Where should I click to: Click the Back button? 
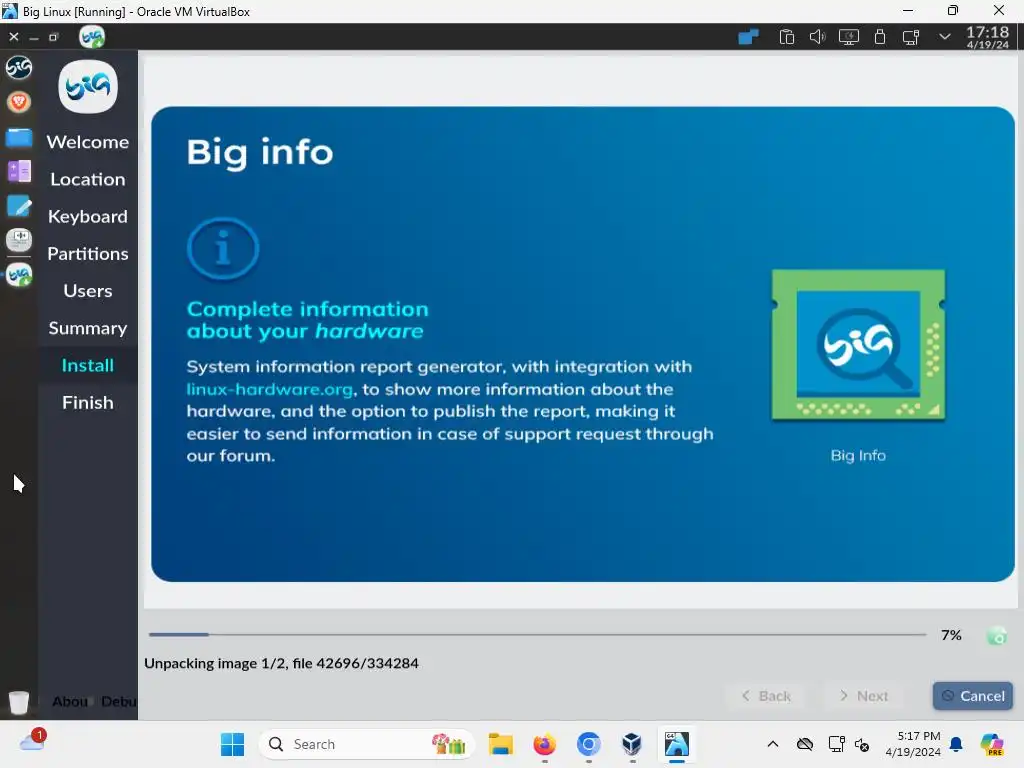pyautogui.click(x=766, y=696)
